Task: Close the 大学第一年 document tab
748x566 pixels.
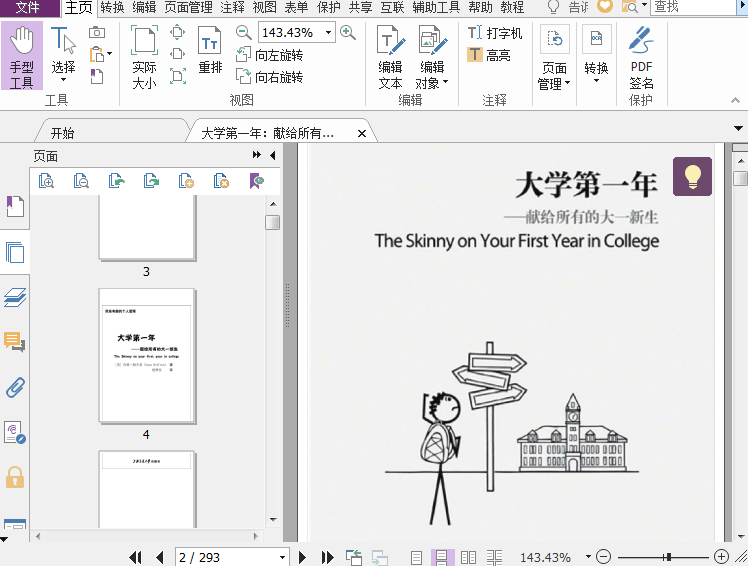Action: (362, 134)
